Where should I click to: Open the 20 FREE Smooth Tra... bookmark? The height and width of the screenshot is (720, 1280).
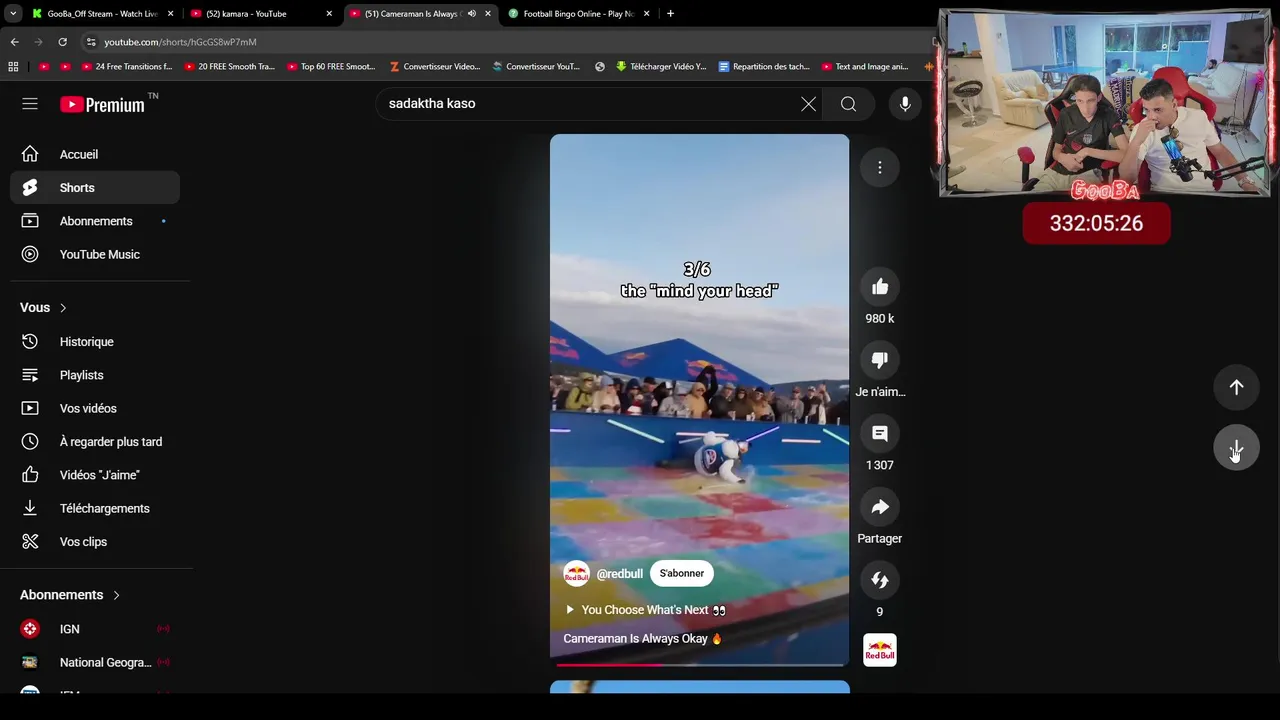(229, 67)
